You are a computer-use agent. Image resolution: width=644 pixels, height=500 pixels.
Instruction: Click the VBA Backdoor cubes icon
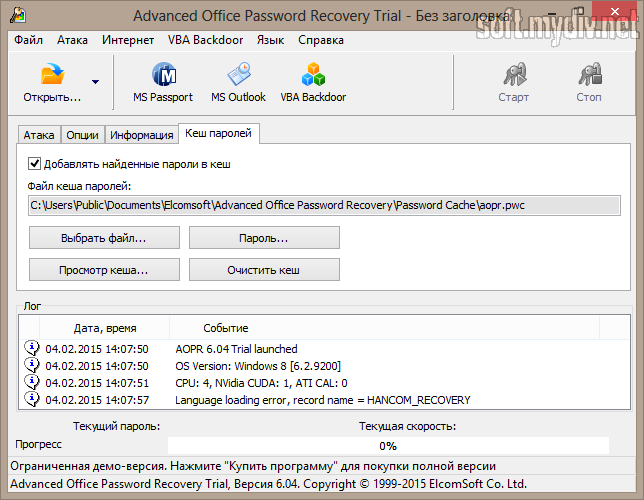click(x=313, y=74)
